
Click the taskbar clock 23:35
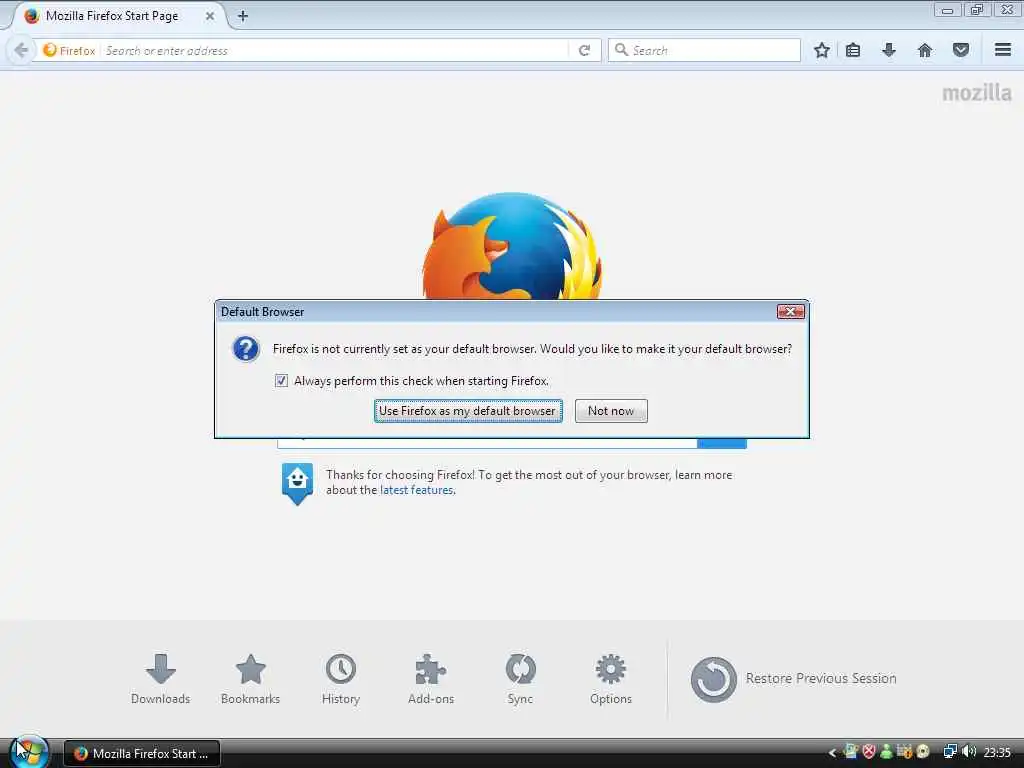point(997,753)
